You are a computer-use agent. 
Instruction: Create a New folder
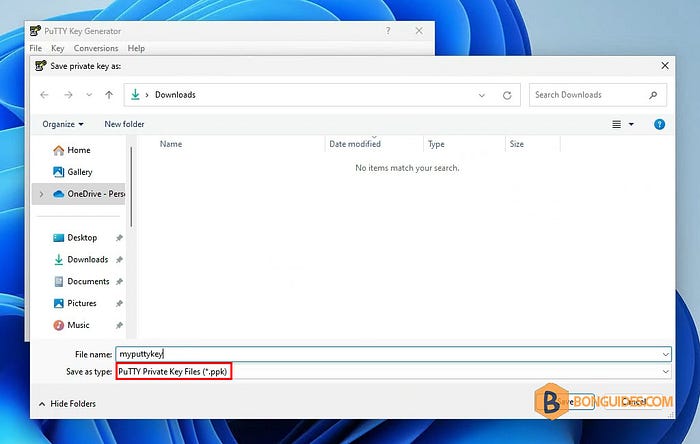(124, 124)
